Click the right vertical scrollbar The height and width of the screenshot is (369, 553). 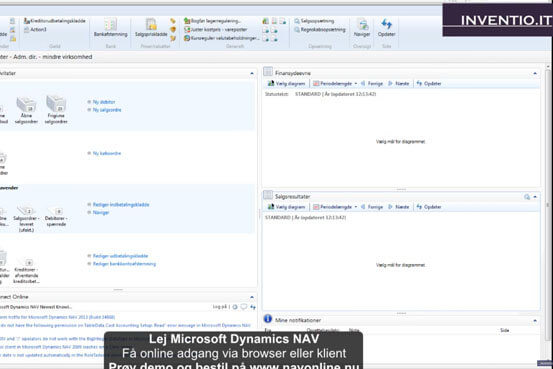coord(548,205)
